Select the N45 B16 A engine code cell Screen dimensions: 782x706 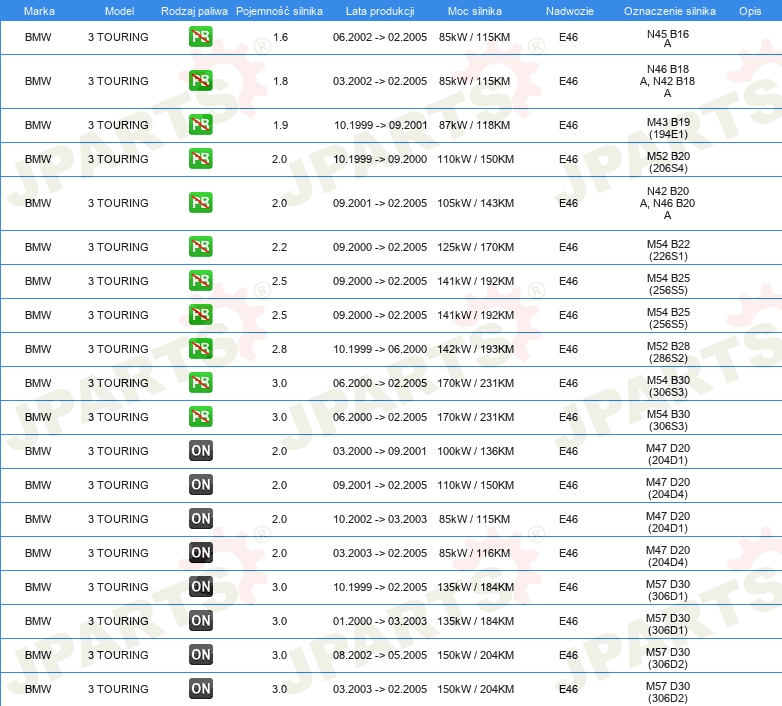coord(668,38)
